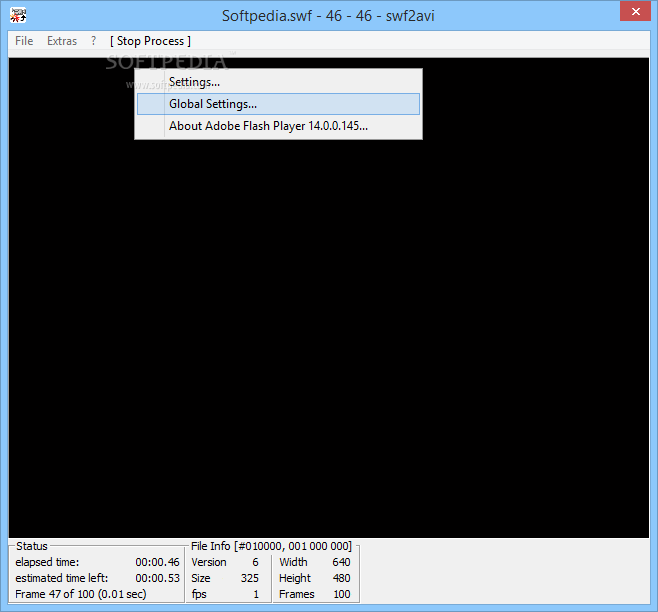The width and height of the screenshot is (658, 612).
Task: Click the swf2avi app icon in title bar
Action: pyautogui.click(x=18, y=16)
